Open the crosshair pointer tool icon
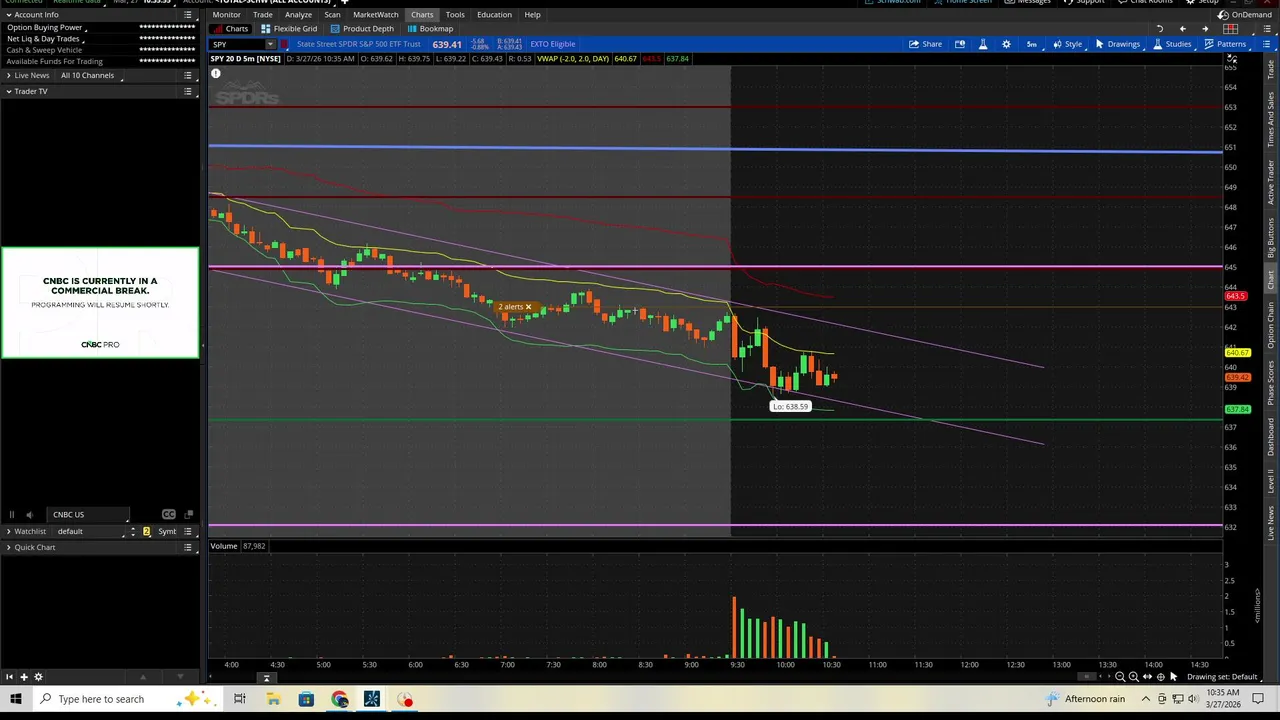The height and width of the screenshot is (720, 1280). [x=1160, y=677]
